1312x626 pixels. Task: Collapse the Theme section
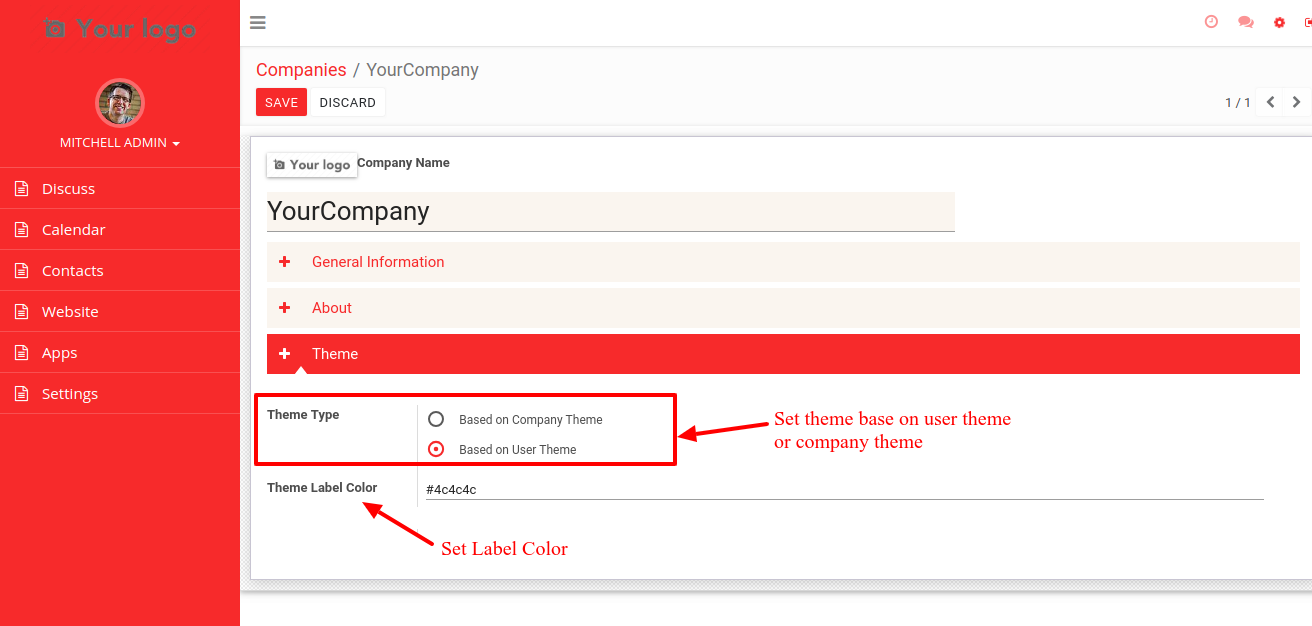pyautogui.click(x=783, y=354)
